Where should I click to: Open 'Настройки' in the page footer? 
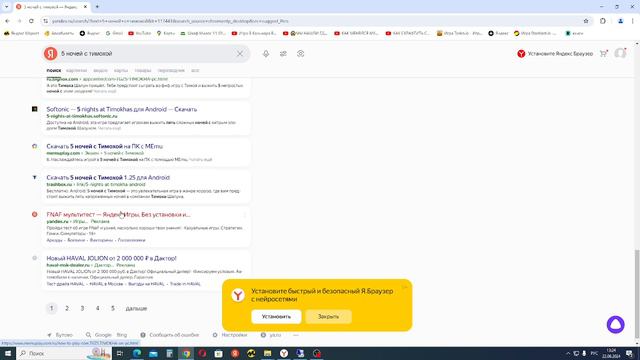pyautogui.click(x=230, y=335)
